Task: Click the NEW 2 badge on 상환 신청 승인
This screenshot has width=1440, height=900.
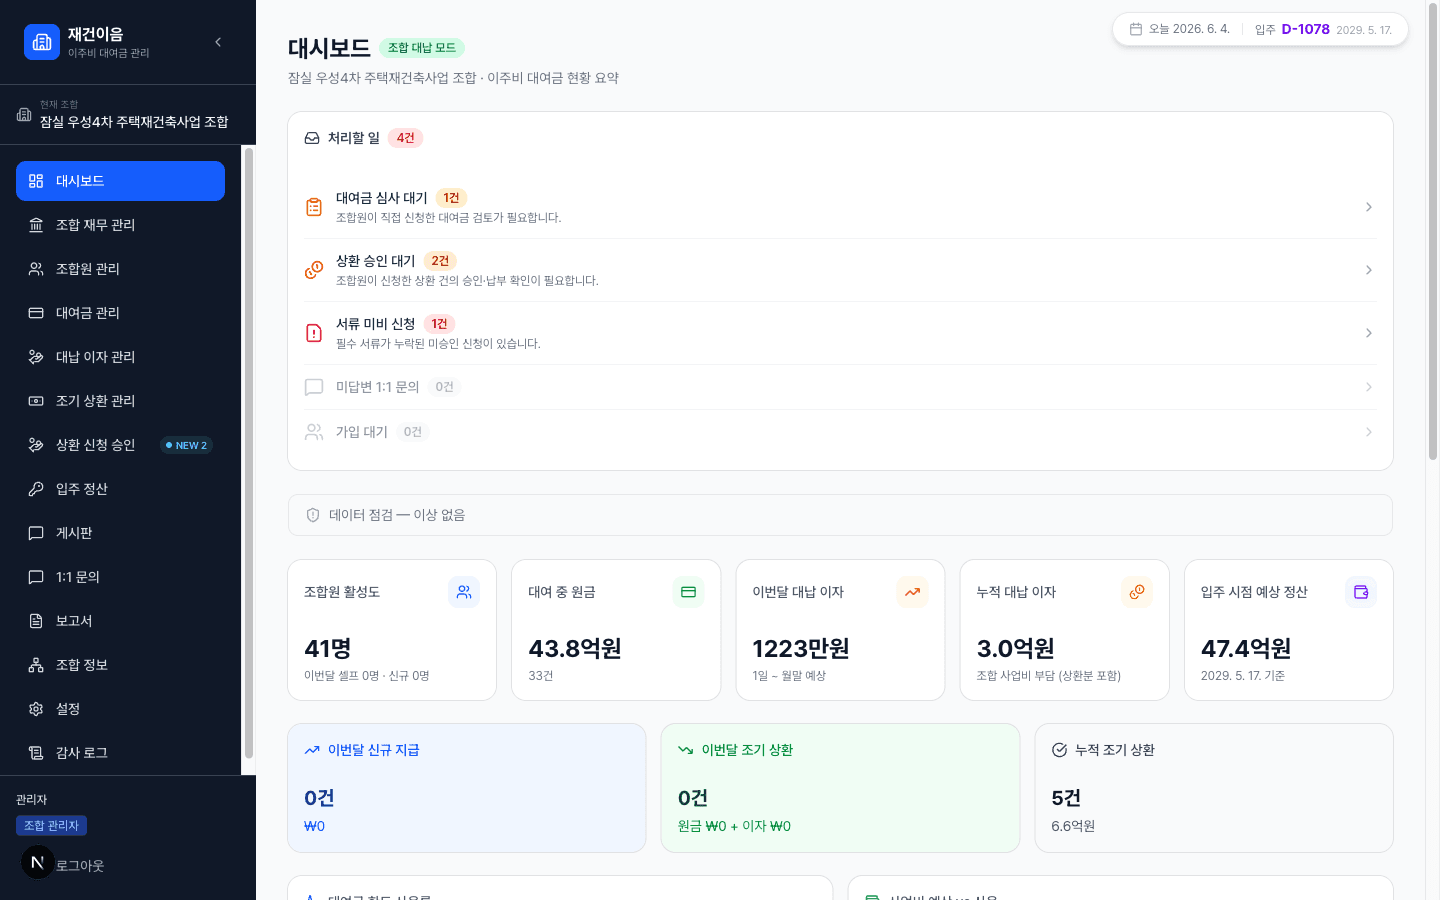Action: click(x=186, y=445)
